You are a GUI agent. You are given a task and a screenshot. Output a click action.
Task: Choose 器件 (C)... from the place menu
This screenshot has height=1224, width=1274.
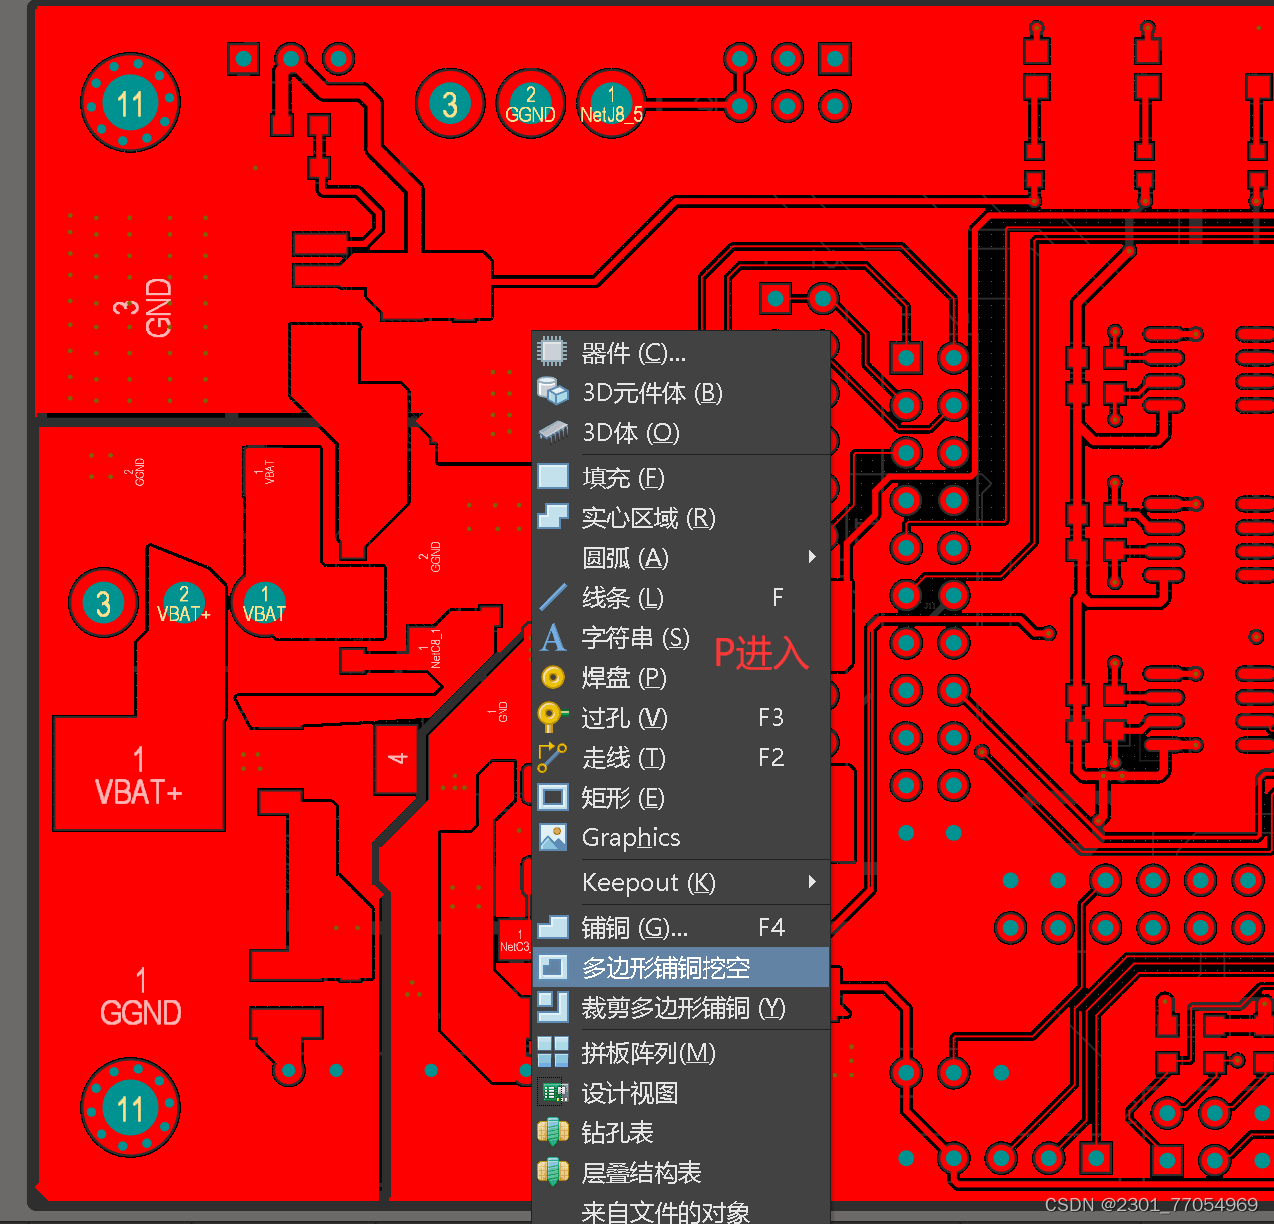681,352
